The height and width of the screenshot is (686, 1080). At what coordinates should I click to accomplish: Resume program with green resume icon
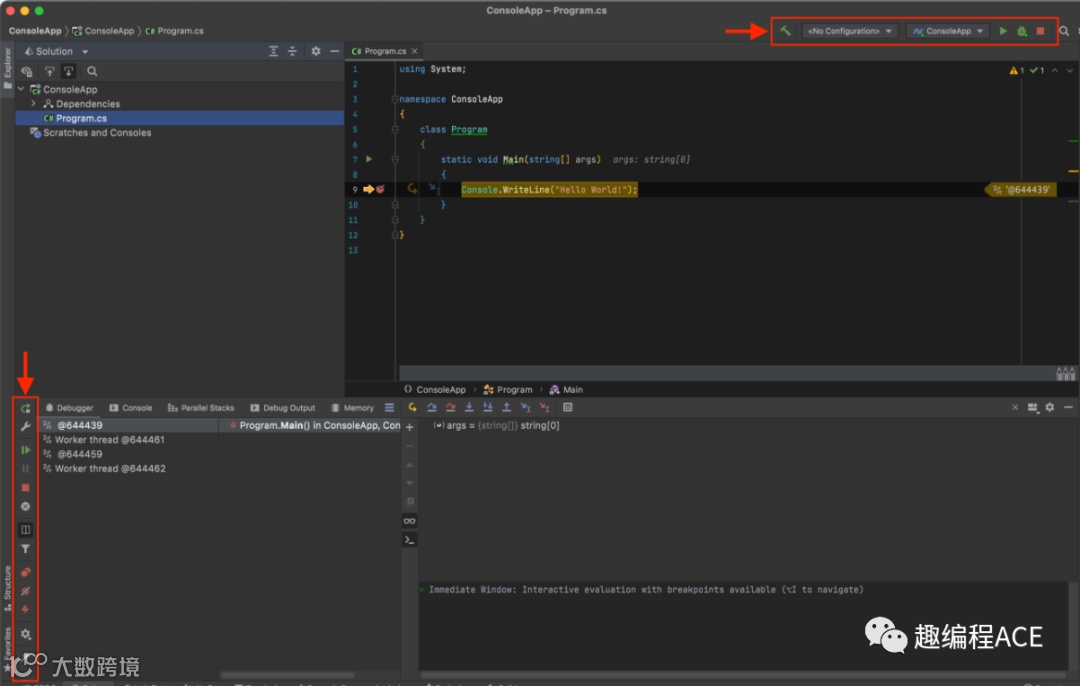(x=26, y=450)
